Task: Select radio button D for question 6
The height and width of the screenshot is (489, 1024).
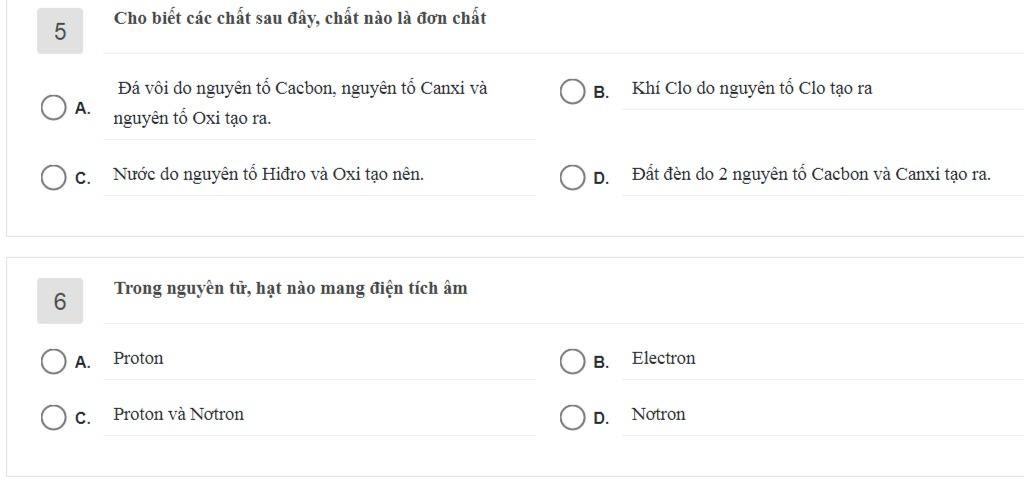Action: coord(572,418)
